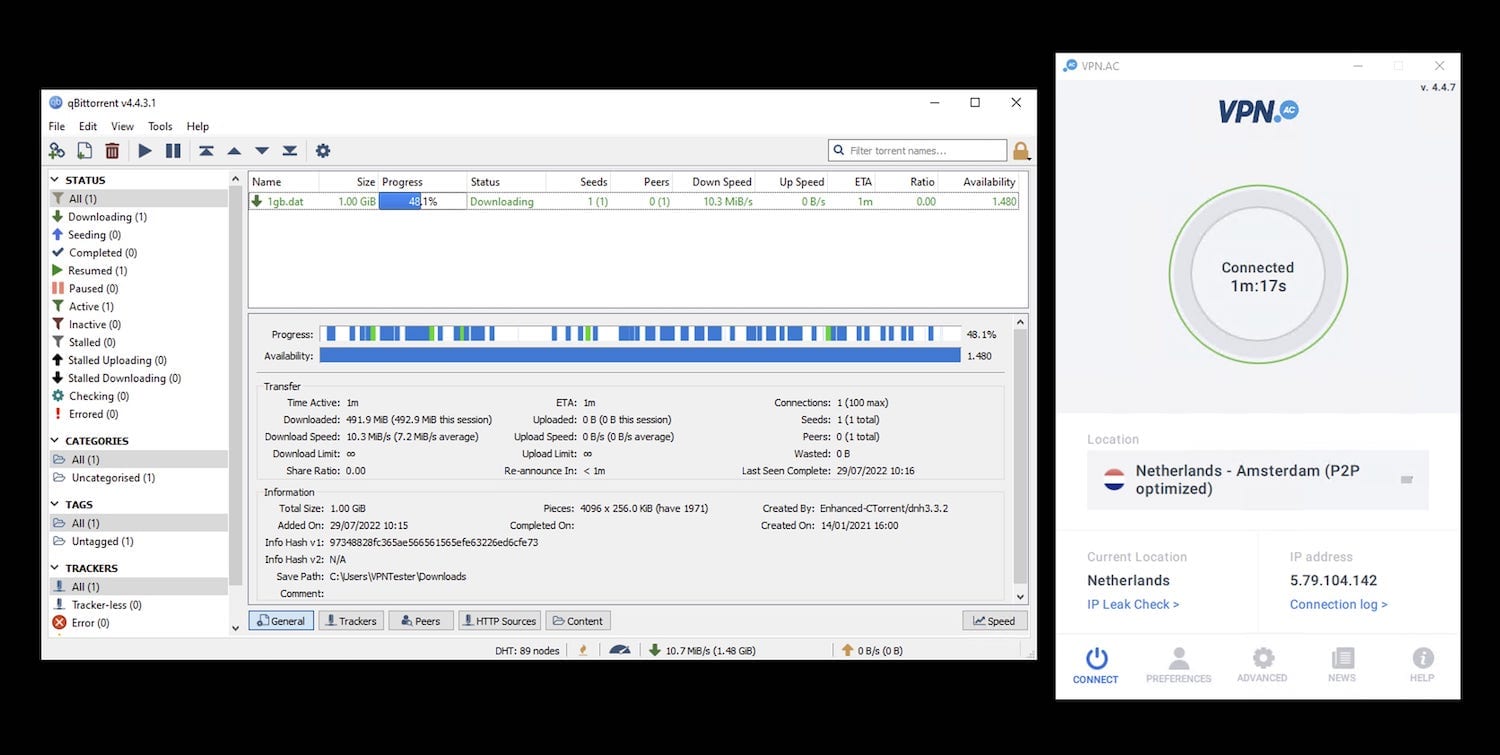Open IP Leak Check in VPN.AC
The height and width of the screenshot is (755, 1500).
pyautogui.click(x=1133, y=604)
